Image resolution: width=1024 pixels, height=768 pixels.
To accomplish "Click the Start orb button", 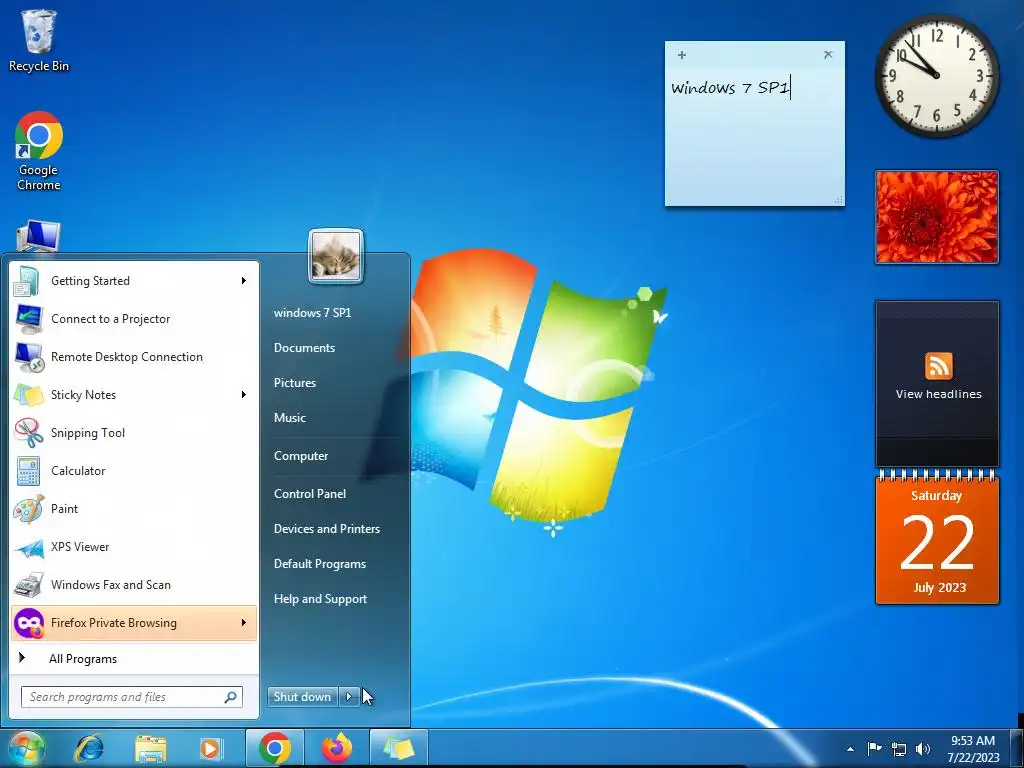I will pos(26,748).
